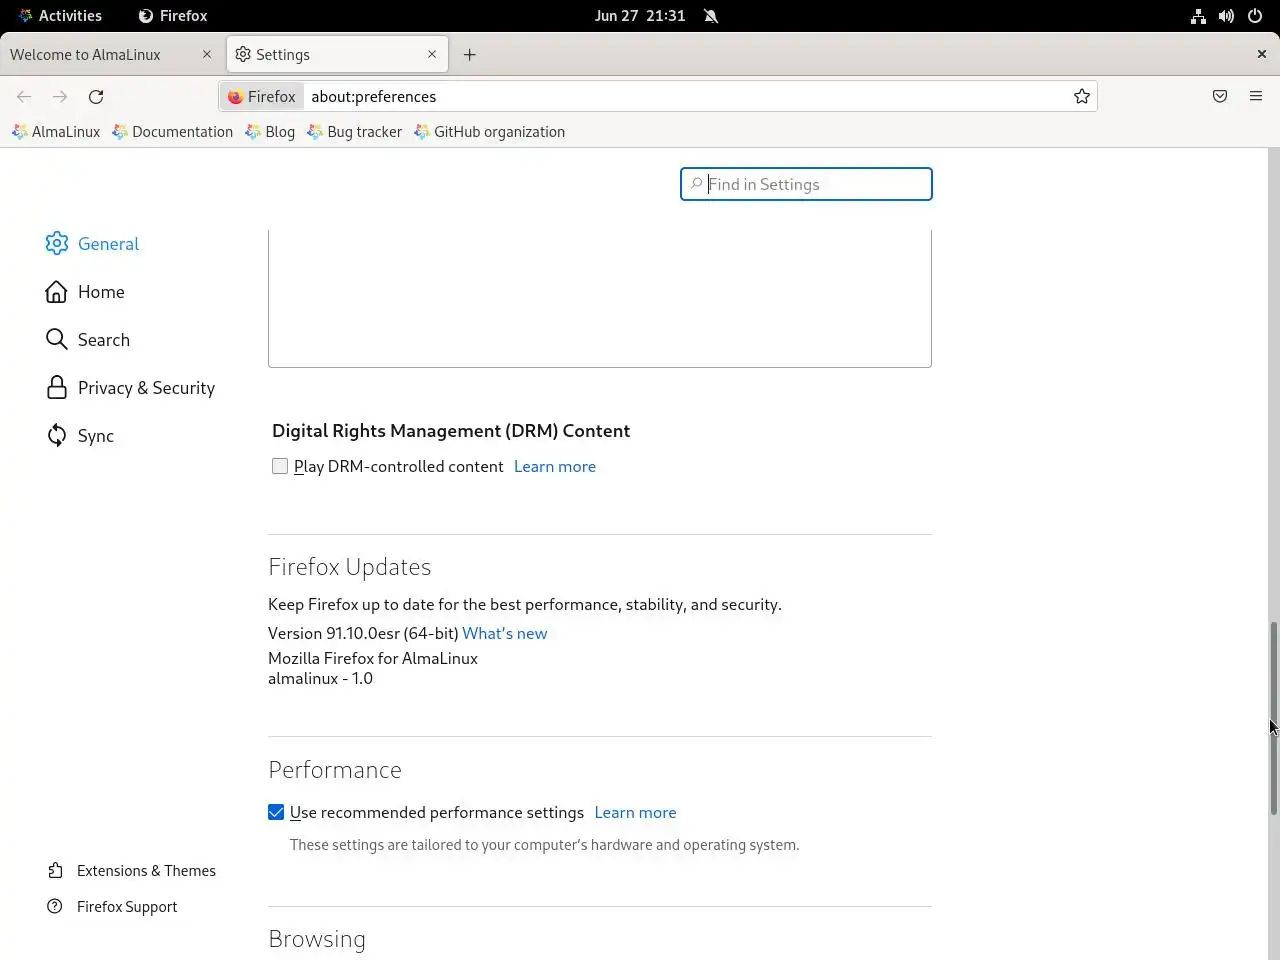The height and width of the screenshot is (960, 1280).
Task: Click the Performance heading
Action: (x=335, y=770)
